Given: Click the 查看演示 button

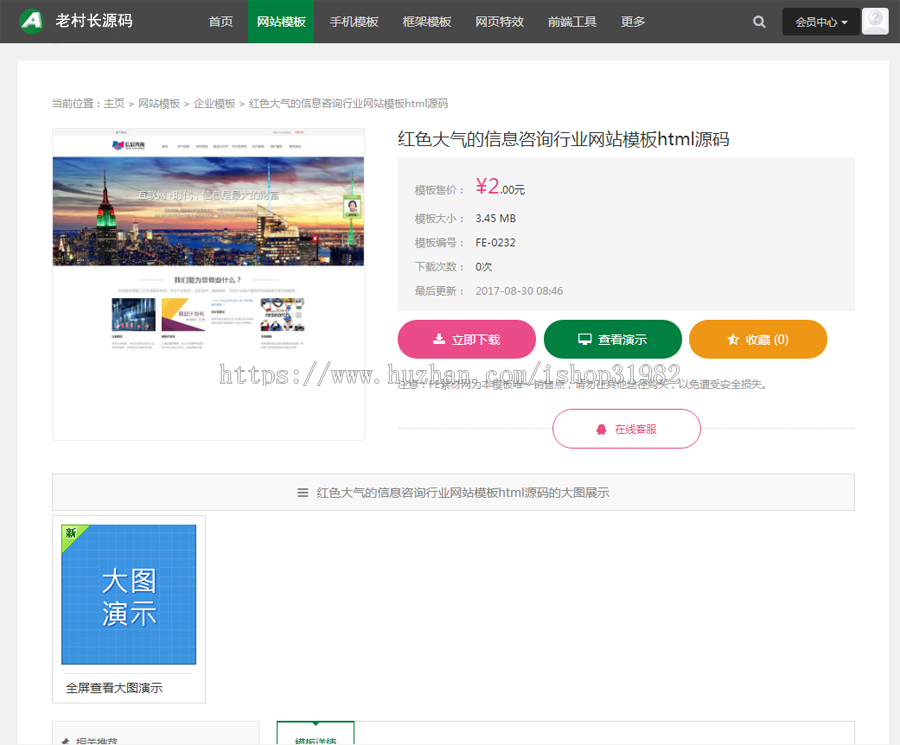Looking at the screenshot, I should tap(612, 339).
